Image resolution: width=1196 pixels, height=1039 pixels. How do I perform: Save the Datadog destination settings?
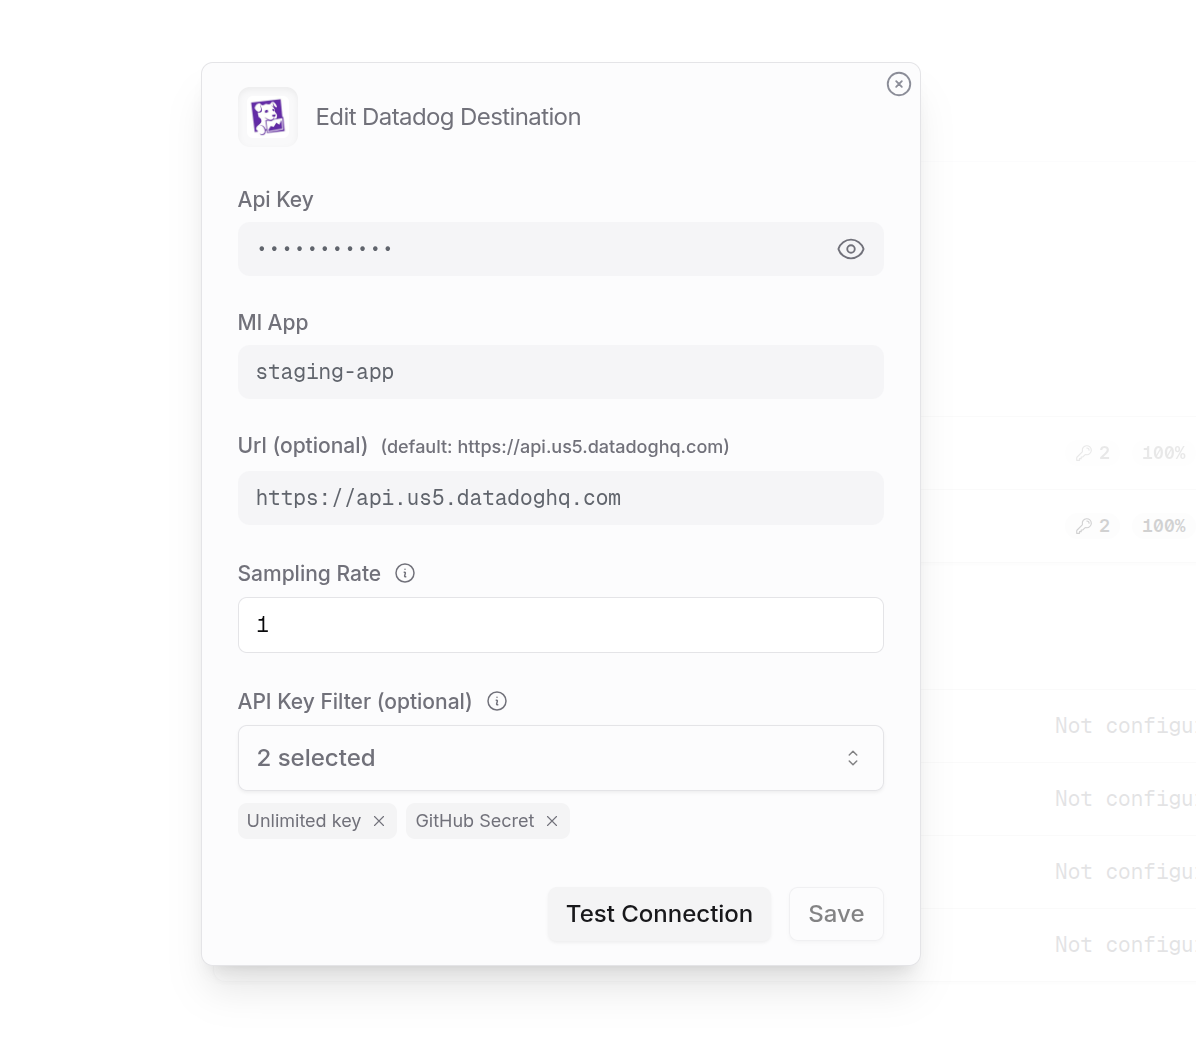[x=836, y=913]
